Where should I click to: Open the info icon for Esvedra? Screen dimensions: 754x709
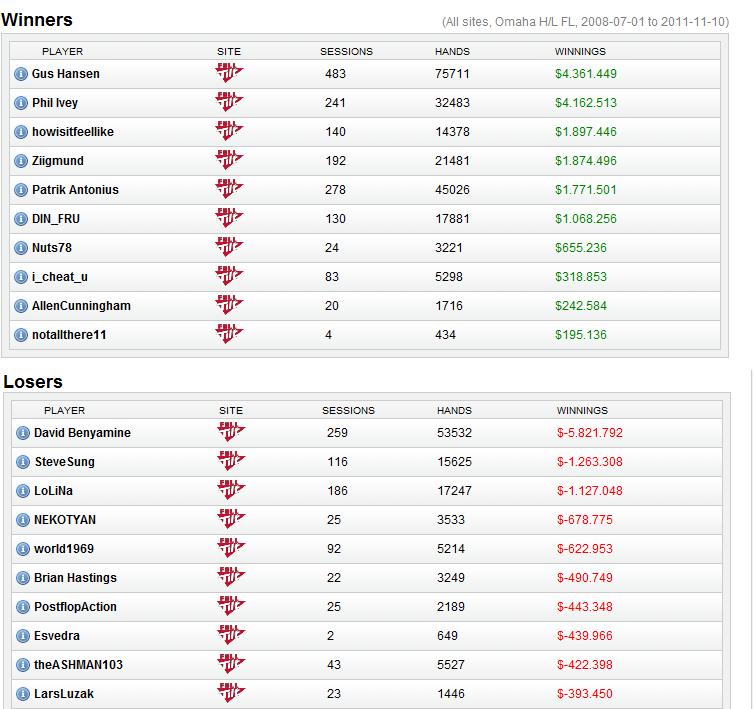[x=23, y=636]
